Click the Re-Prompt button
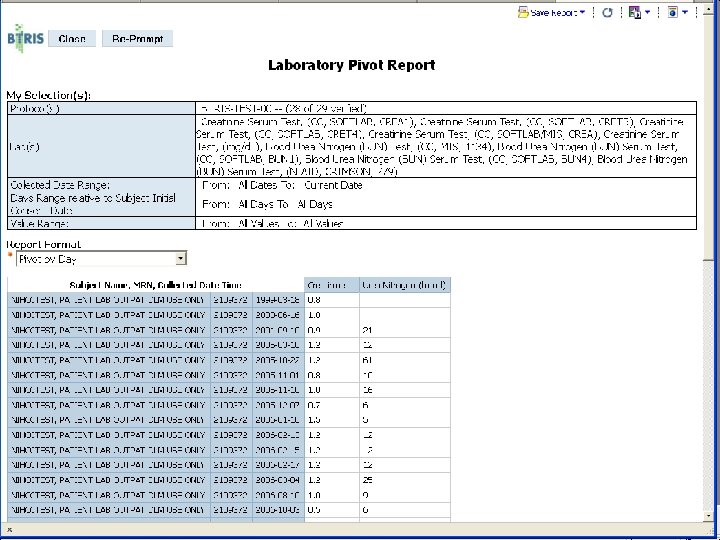 [137, 39]
